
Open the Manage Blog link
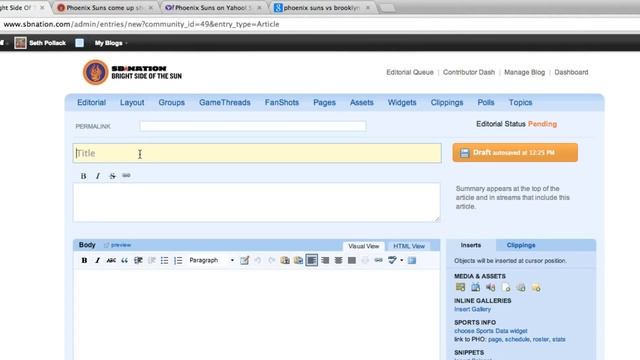point(524,72)
